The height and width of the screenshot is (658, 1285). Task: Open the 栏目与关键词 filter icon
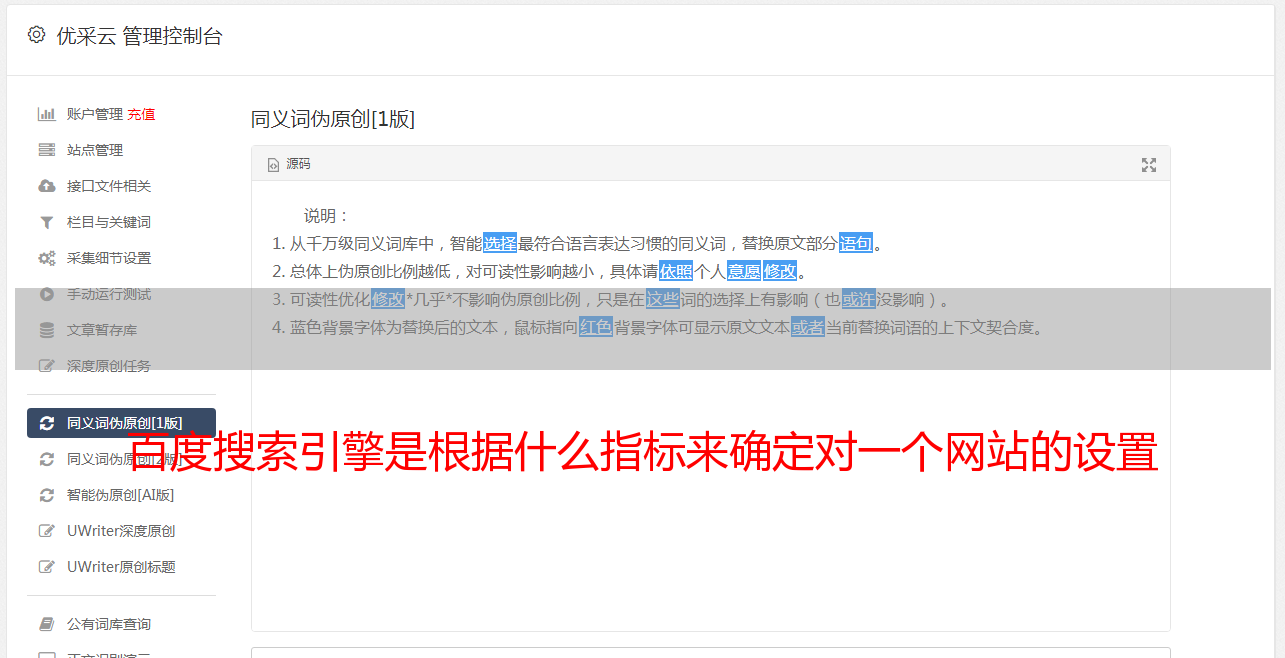click(x=46, y=222)
